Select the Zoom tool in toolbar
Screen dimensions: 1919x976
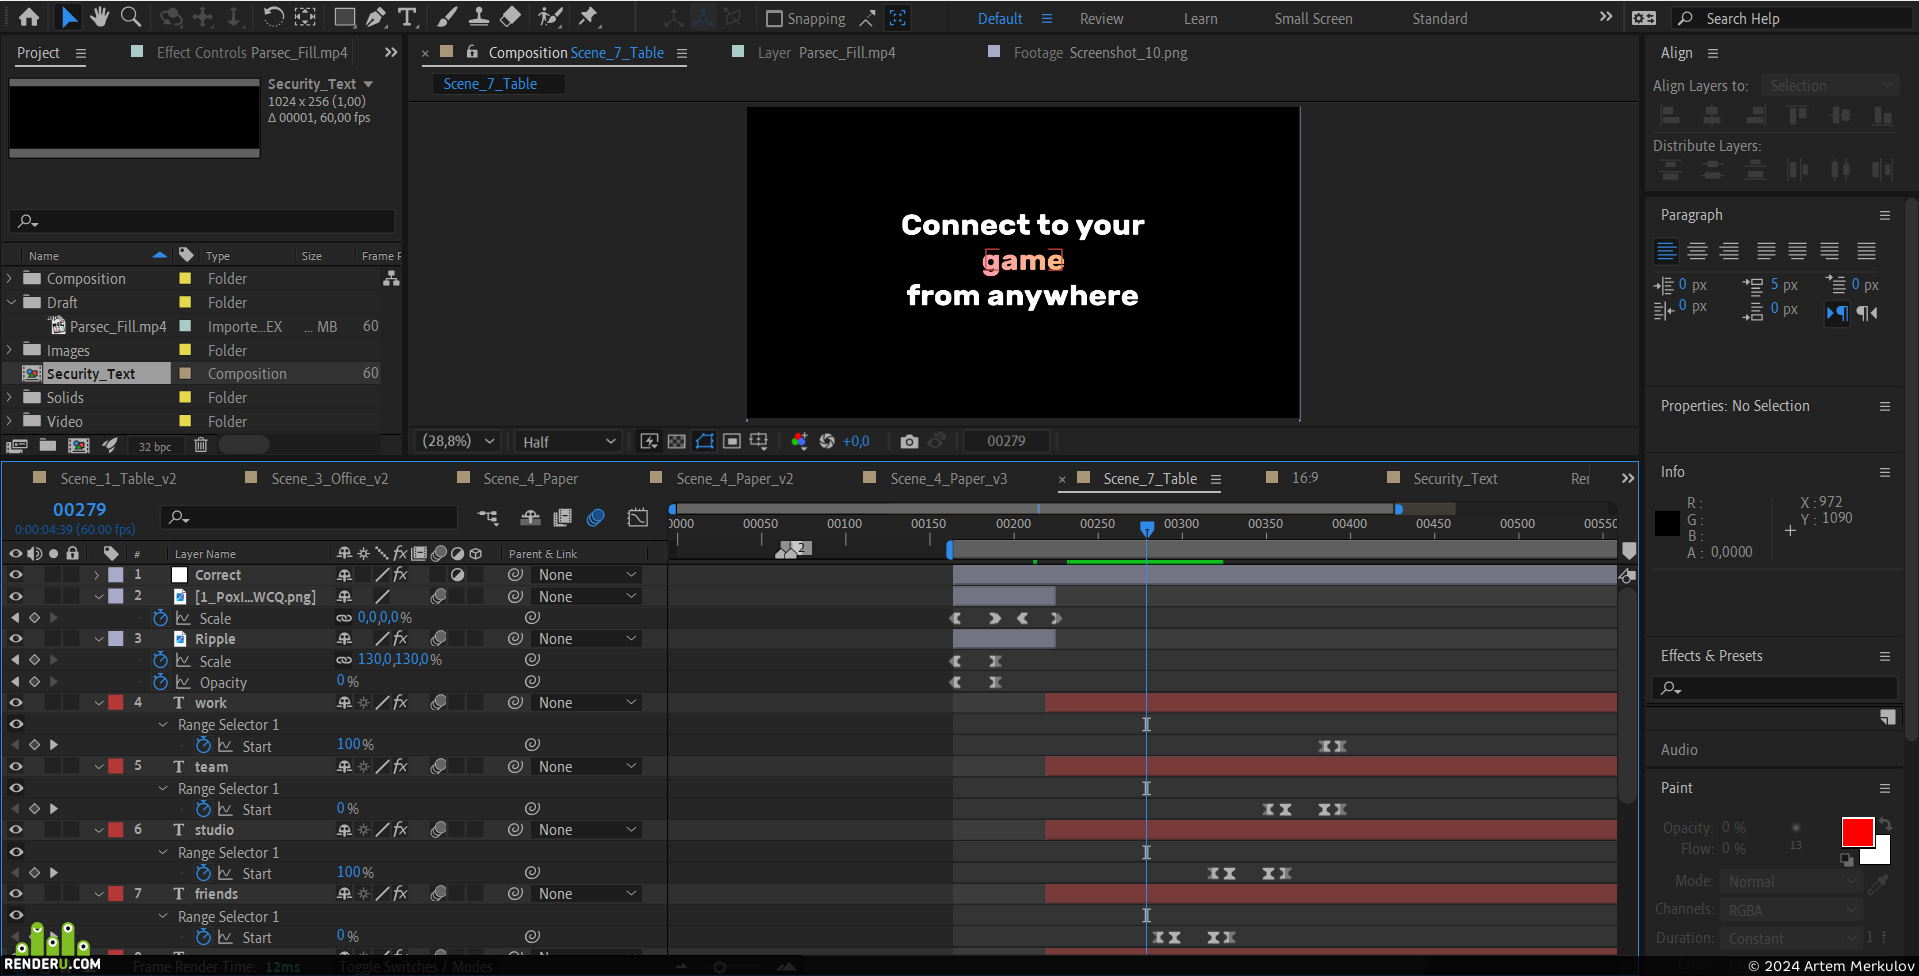pos(130,17)
